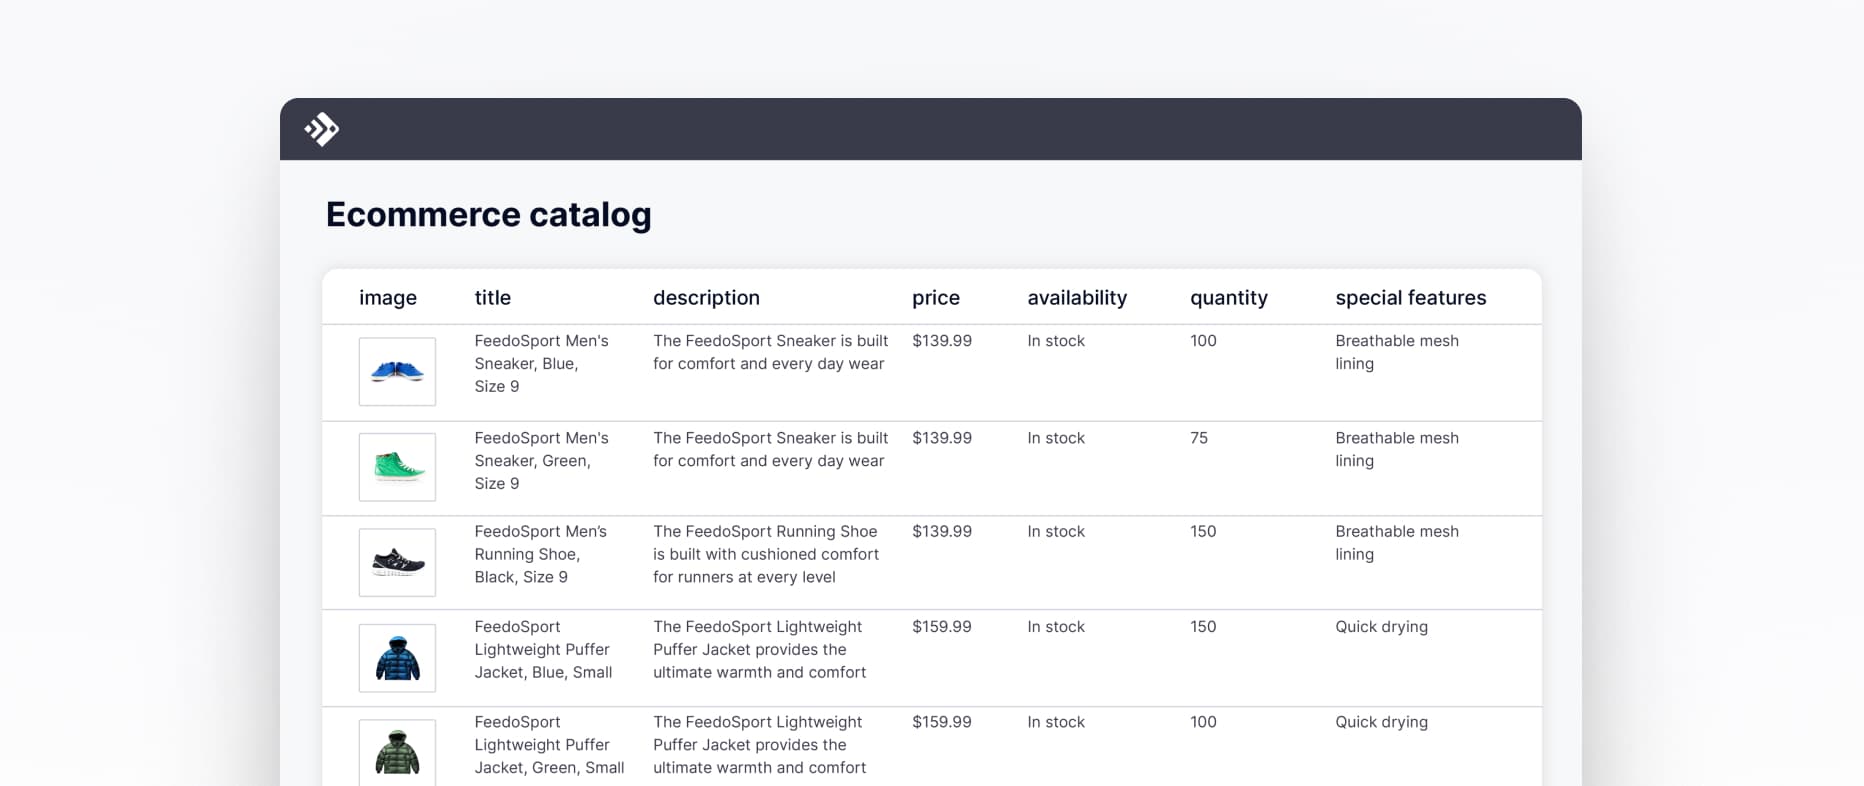Viewport: 1864px width, 786px height.
Task: Click 'Quick drying' in the blue jacket row
Action: coord(1381,627)
